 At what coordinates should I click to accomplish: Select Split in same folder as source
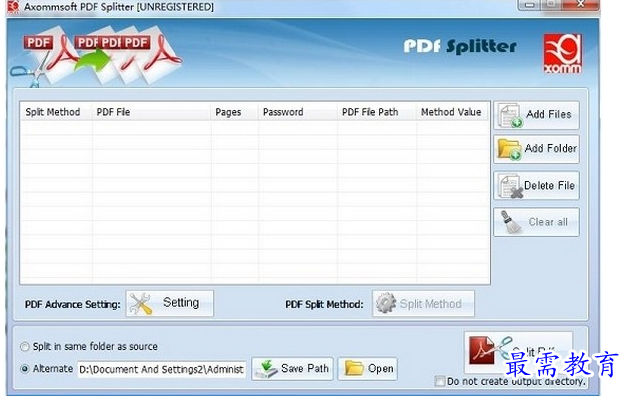pyautogui.click(x=25, y=346)
